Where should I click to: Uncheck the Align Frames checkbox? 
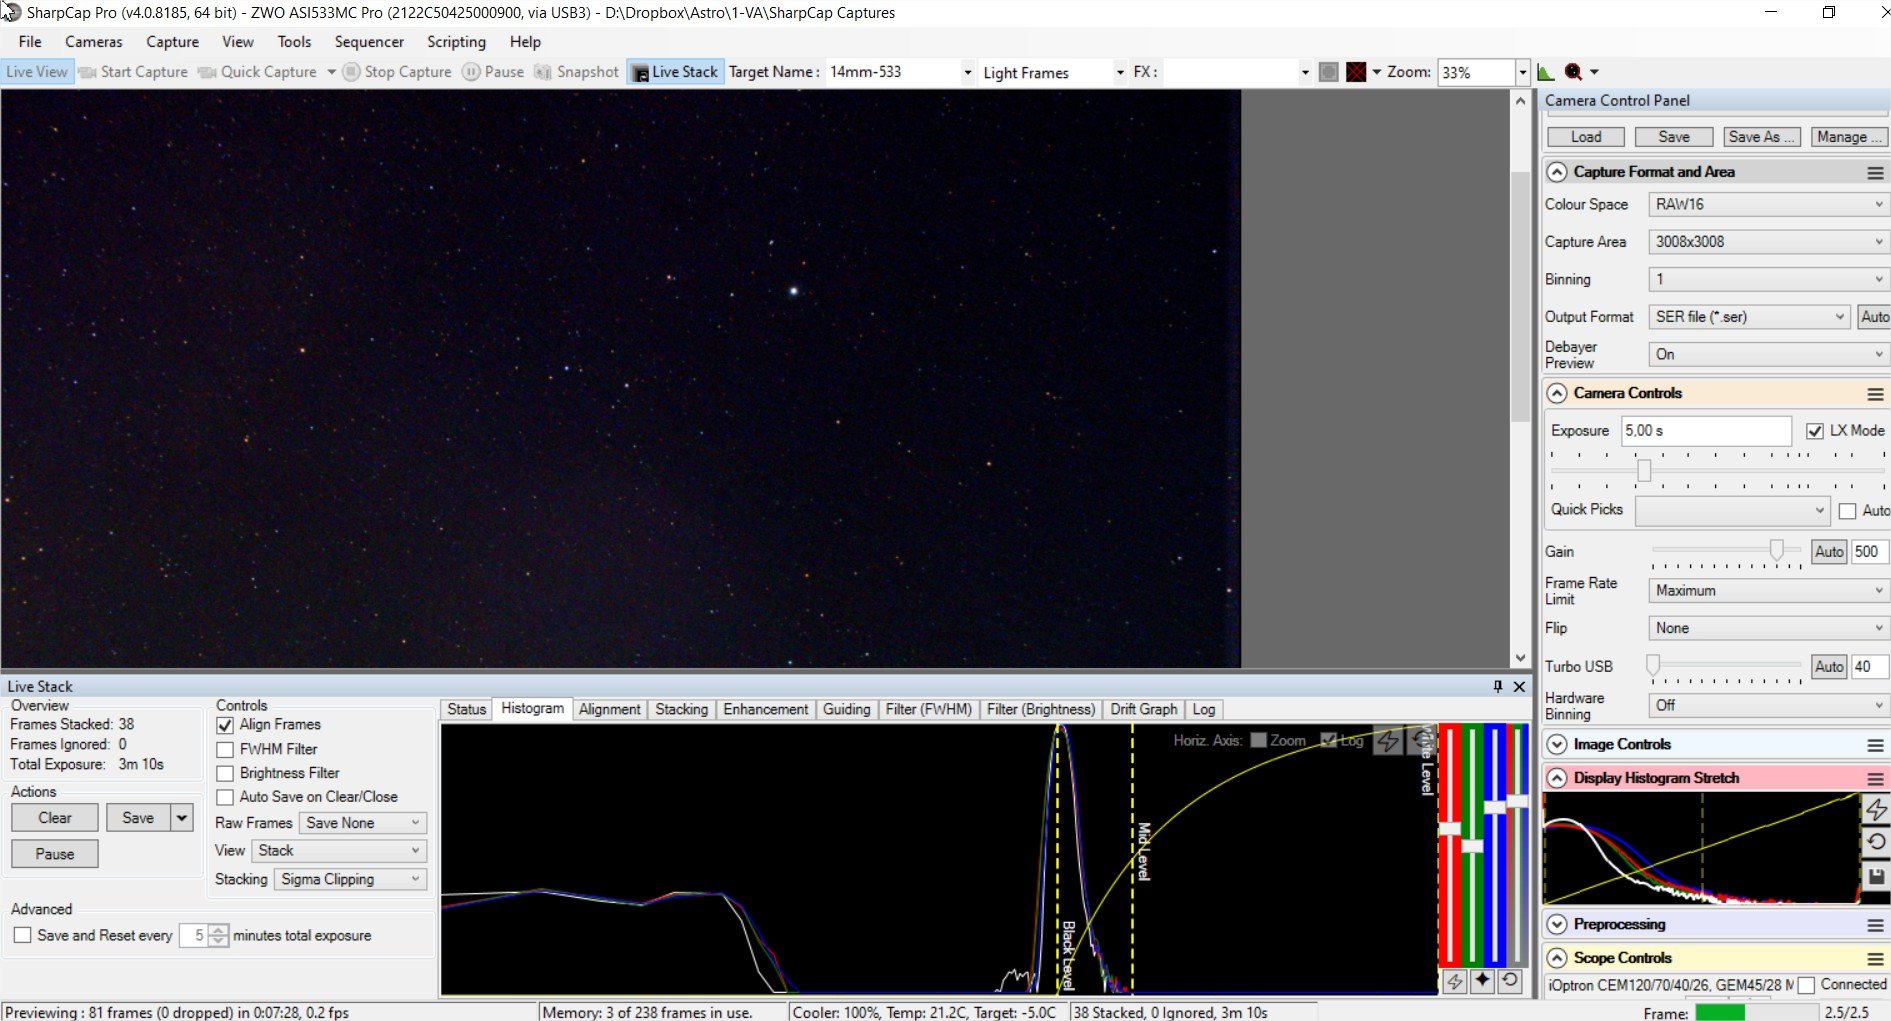(x=225, y=725)
